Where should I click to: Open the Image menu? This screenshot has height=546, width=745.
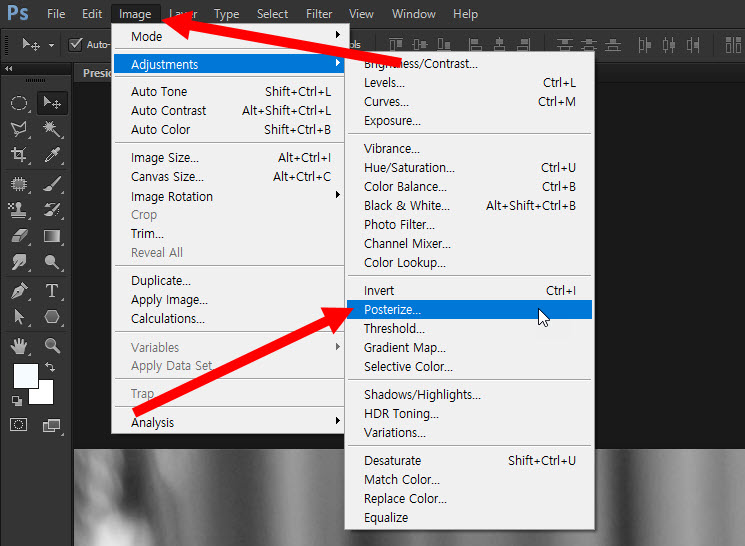[x=135, y=14]
